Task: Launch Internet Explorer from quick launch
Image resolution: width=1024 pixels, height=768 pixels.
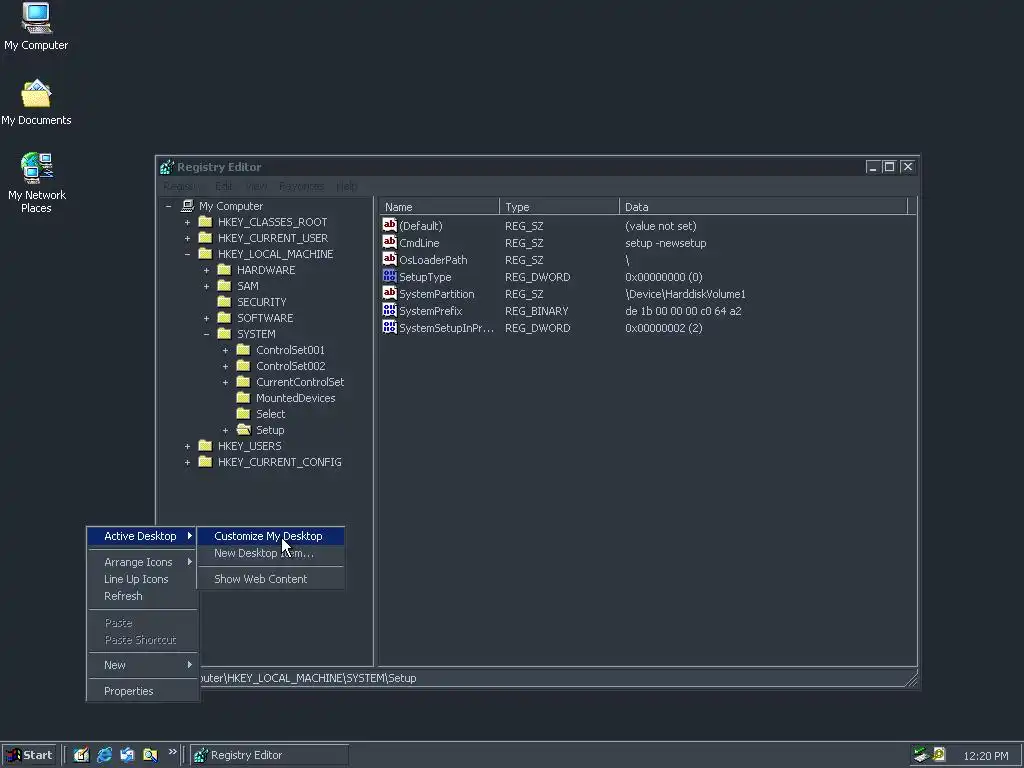Action: coord(104,755)
